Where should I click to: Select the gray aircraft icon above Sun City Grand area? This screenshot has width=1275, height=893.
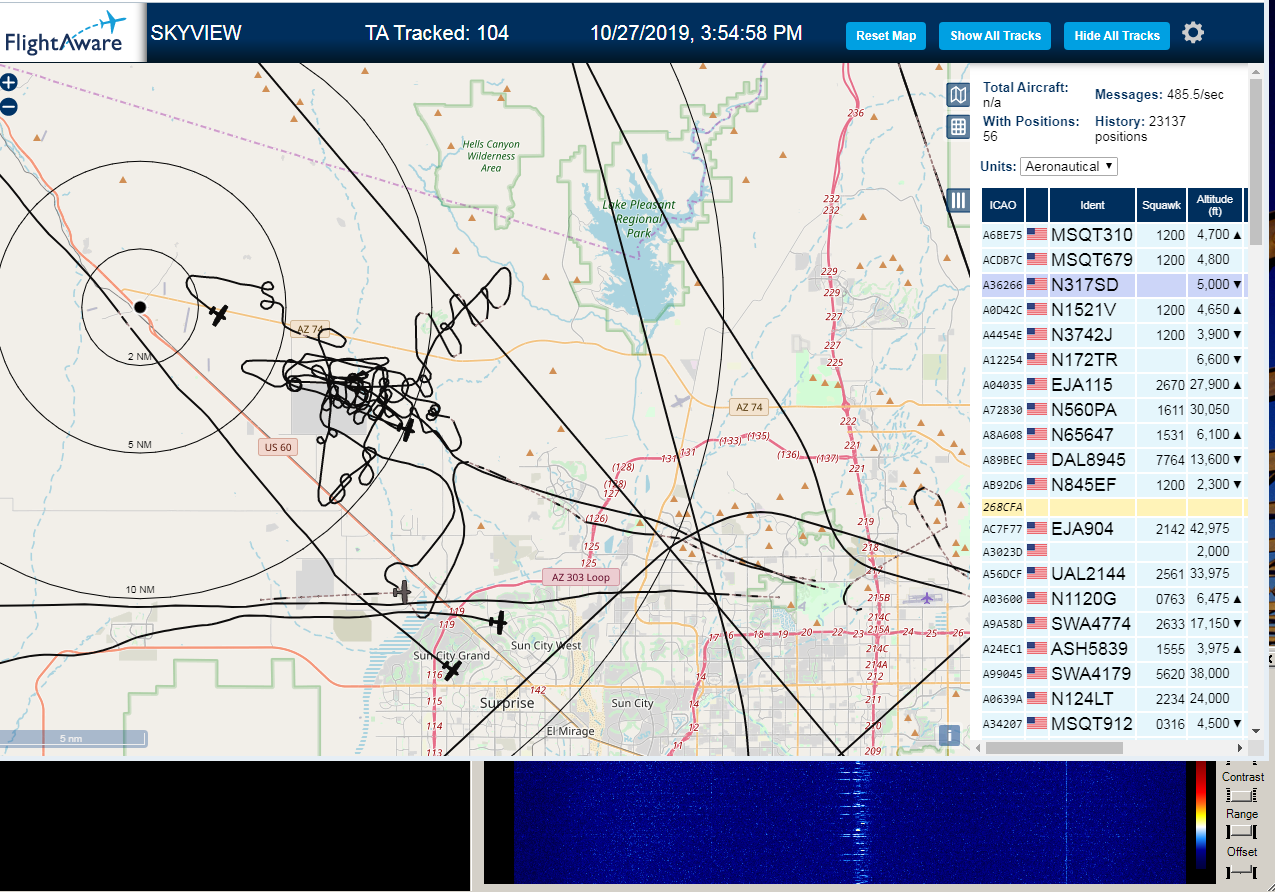tap(402, 591)
